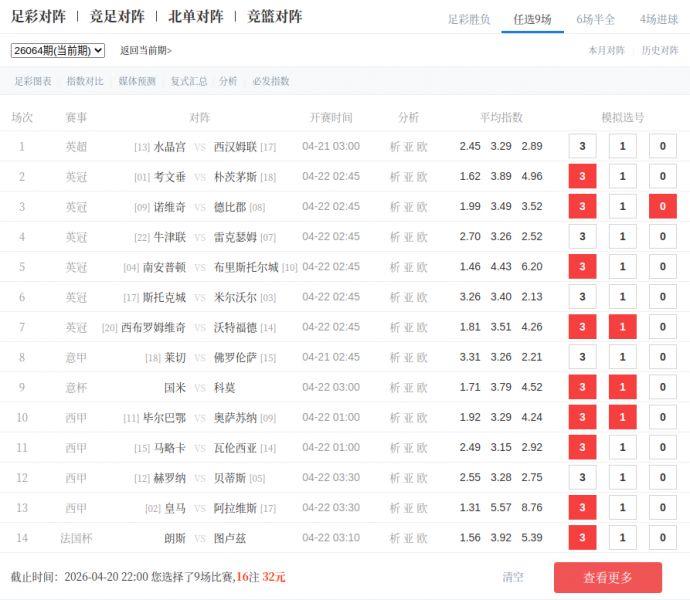
Task: Click 清空 to clear selections
Action: (x=513, y=577)
